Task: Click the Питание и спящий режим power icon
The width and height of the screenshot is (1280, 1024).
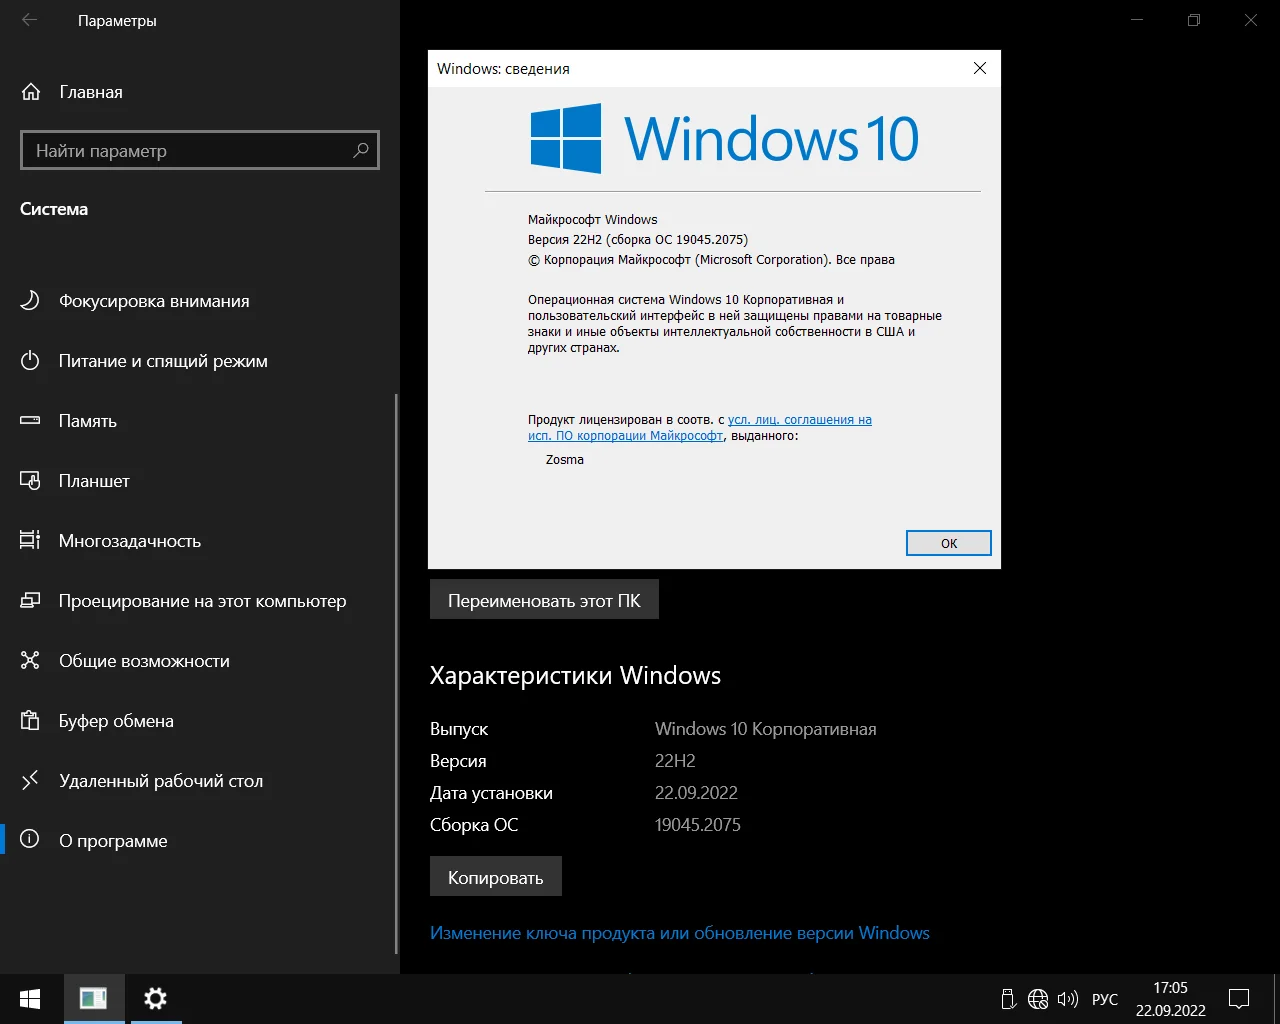Action: point(30,360)
